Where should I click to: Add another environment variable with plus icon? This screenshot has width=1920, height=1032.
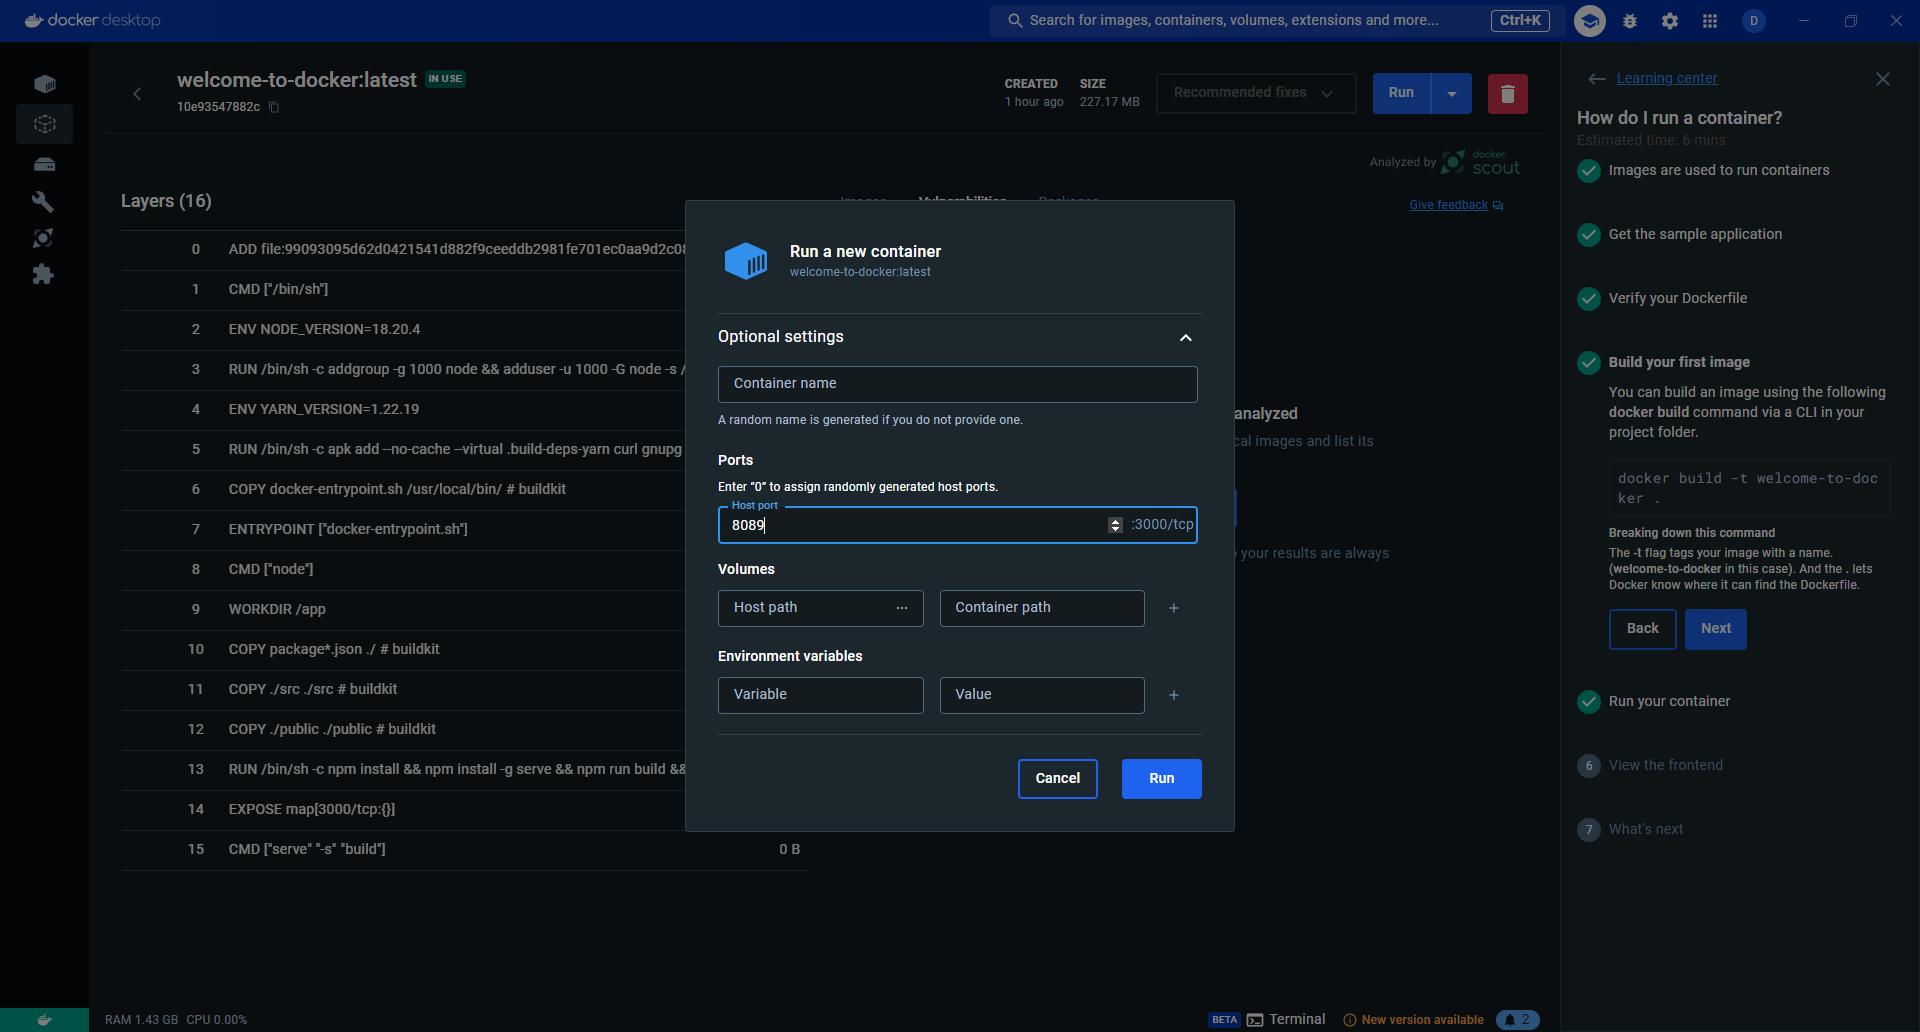point(1174,695)
